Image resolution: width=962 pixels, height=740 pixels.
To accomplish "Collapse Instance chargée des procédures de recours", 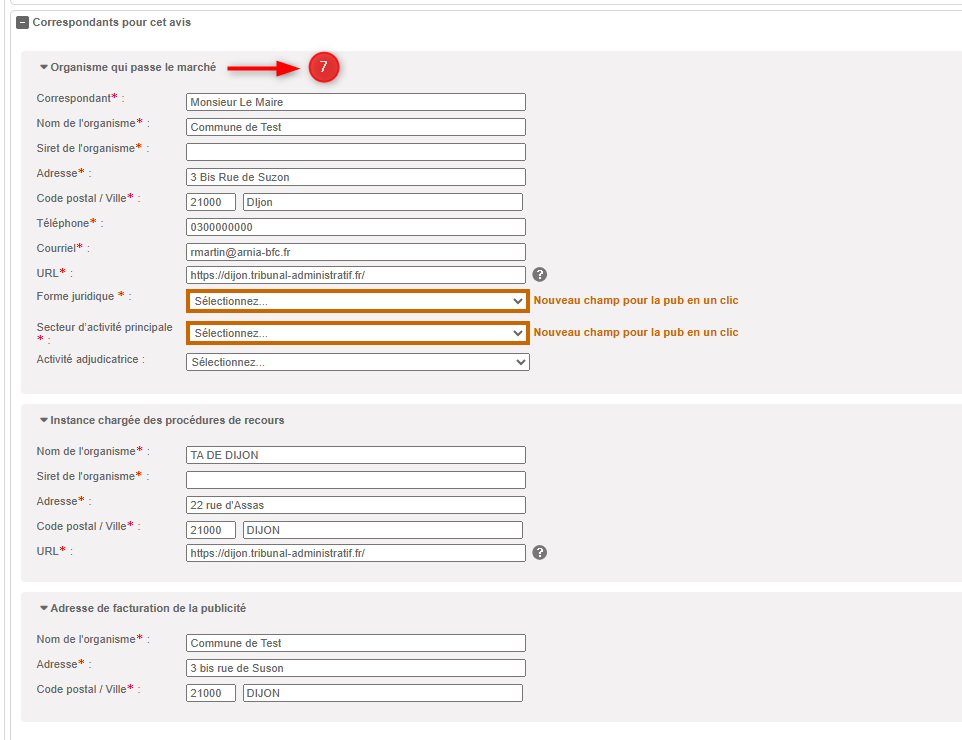I will pyautogui.click(x=44, y=420).
